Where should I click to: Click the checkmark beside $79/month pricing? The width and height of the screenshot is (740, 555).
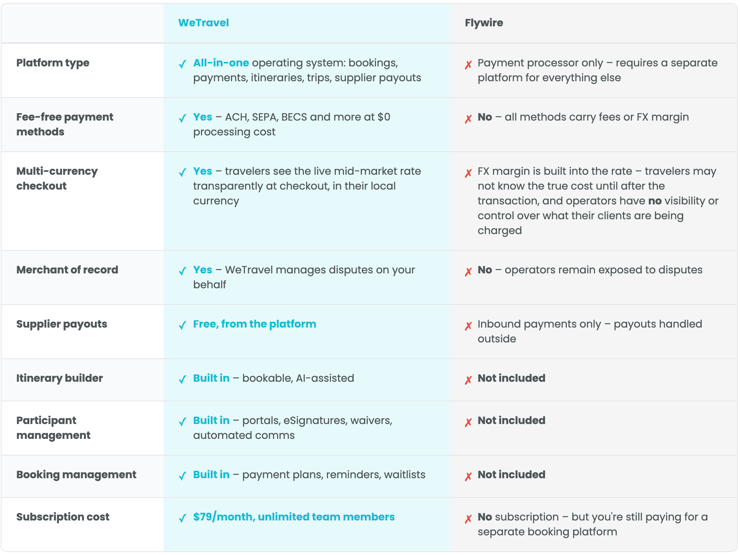click(182, 518)
